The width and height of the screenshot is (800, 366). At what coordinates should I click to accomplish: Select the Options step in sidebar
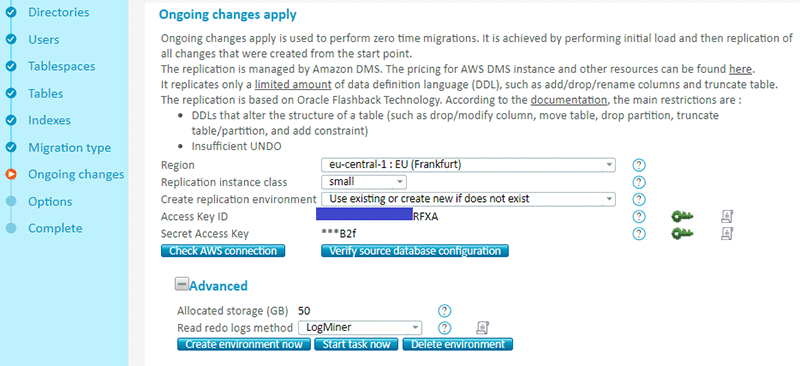pyautogui.click(x=50, y=202)
